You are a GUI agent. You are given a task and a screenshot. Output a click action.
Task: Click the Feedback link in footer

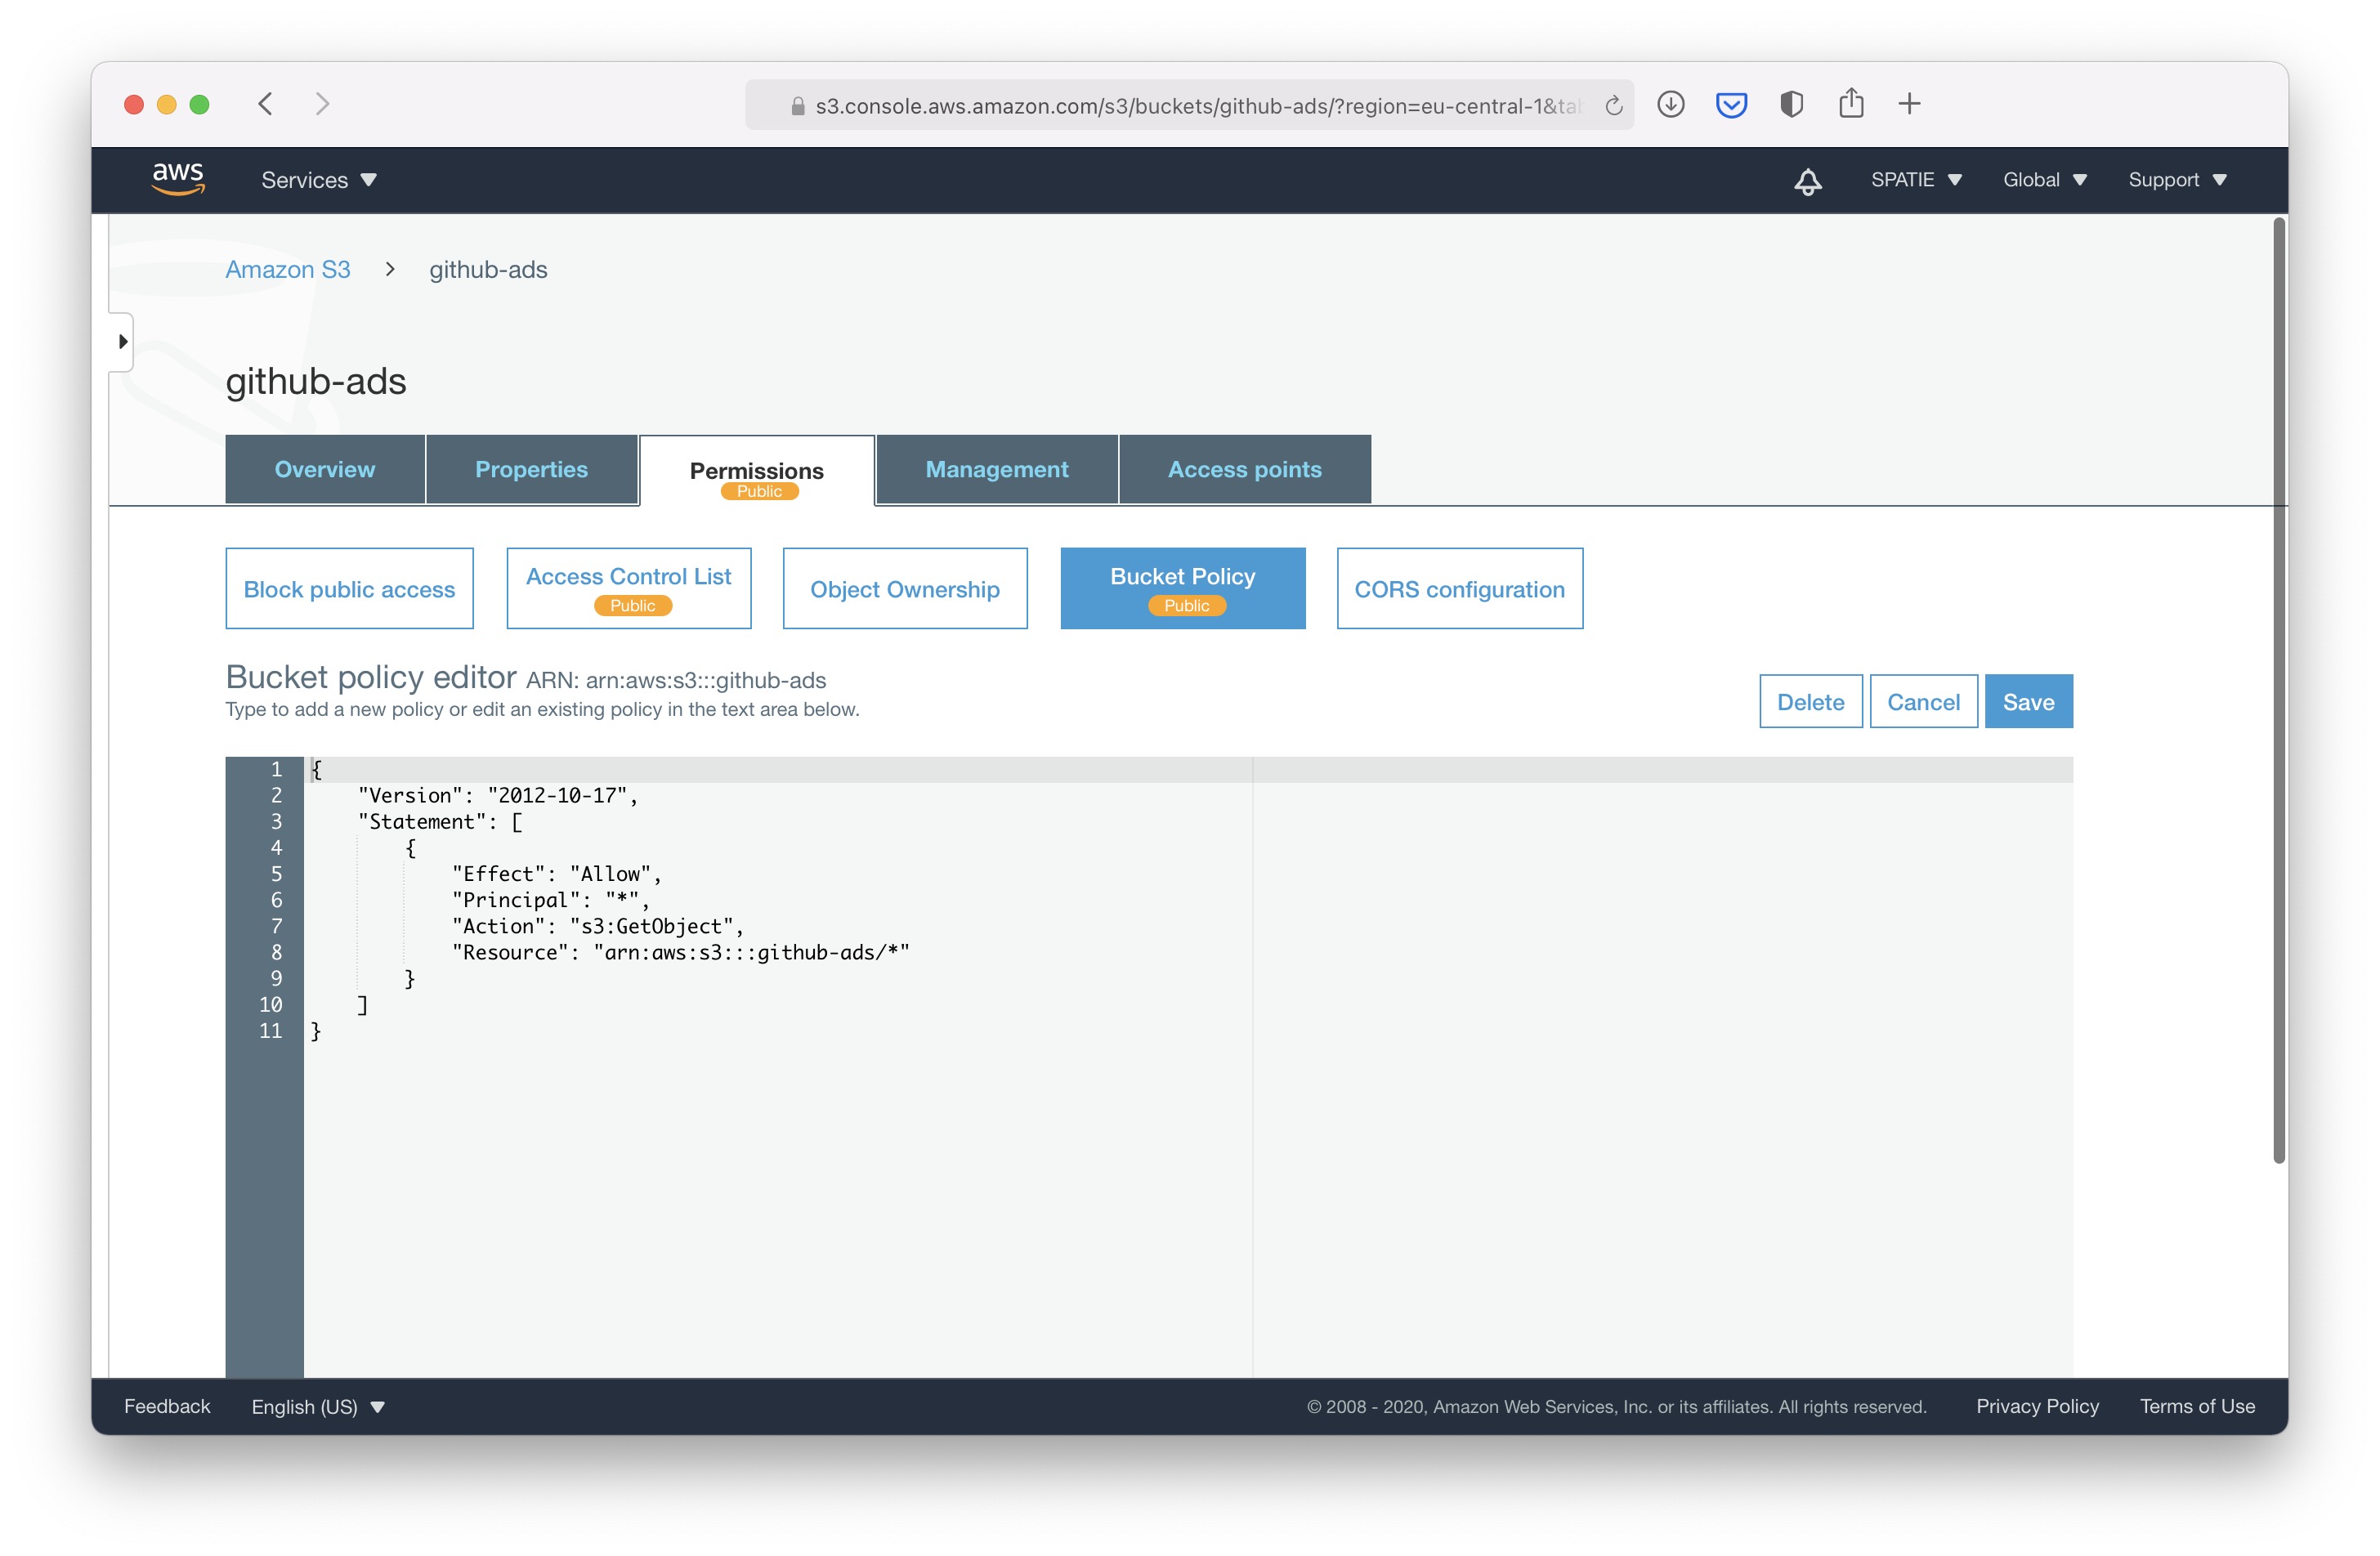[x=167, y=1406]
